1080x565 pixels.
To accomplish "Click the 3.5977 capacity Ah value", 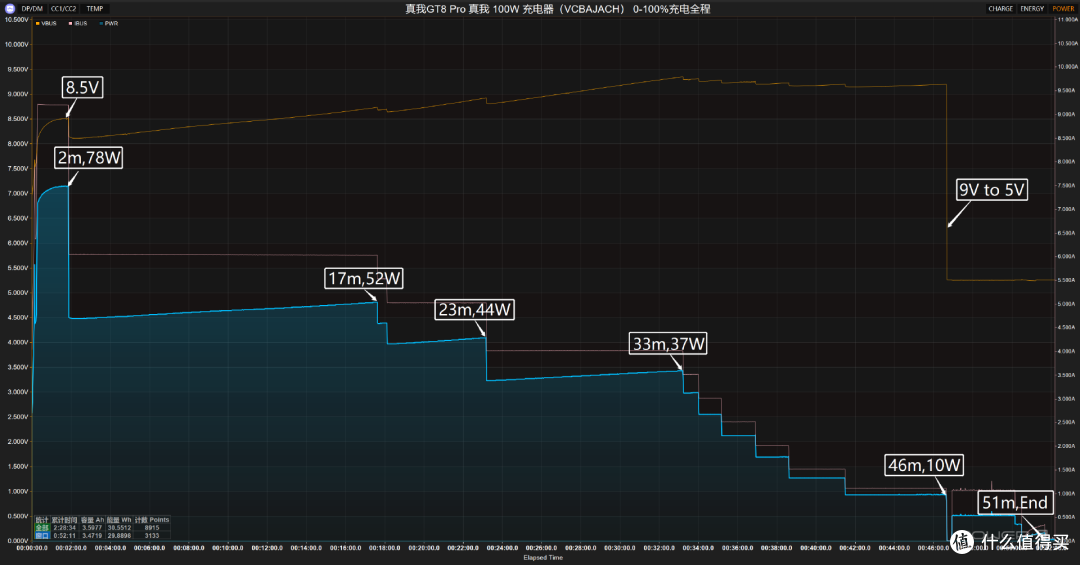I will click(92, 528).
